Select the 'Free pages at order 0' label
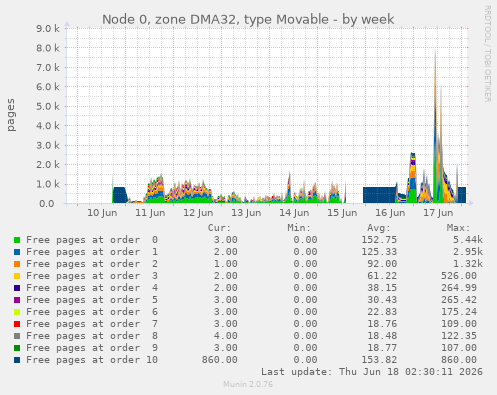The width and height of the screenshot is (497, 395). [92, 240]
